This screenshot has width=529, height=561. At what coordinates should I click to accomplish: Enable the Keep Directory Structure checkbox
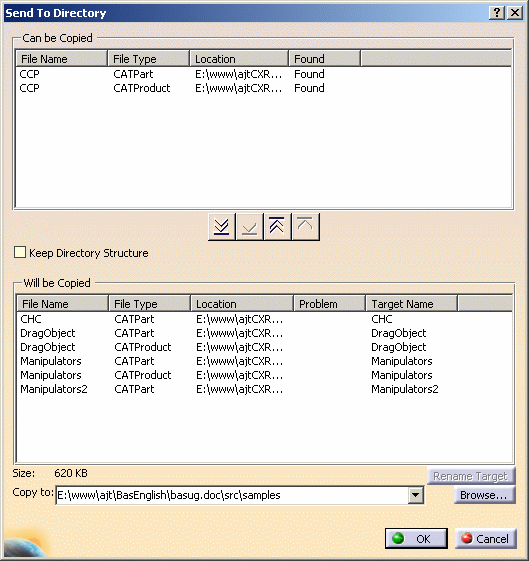click(x=20, y=252)
